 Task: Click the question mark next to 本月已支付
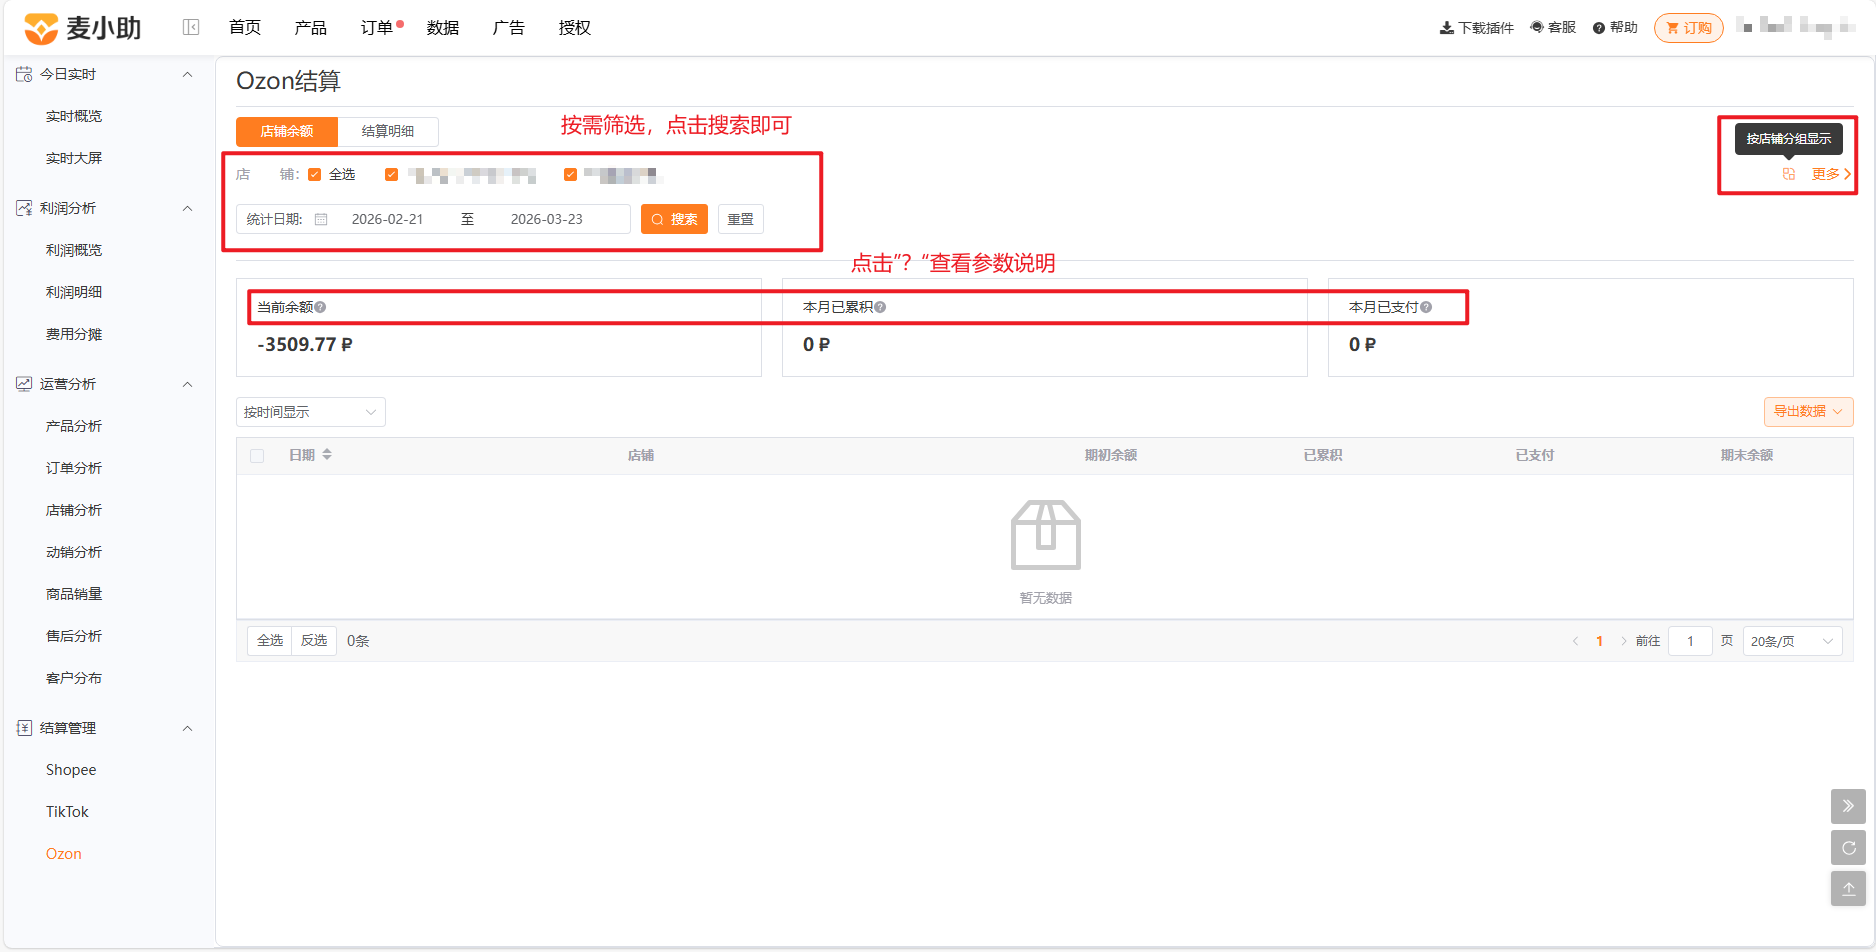coord(1426,307)
